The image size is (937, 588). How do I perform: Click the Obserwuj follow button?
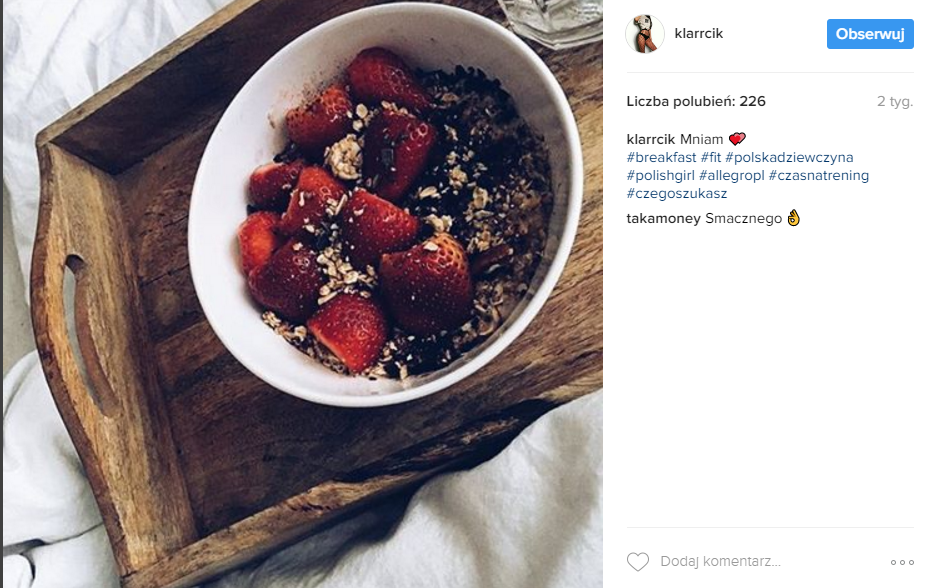870,34
